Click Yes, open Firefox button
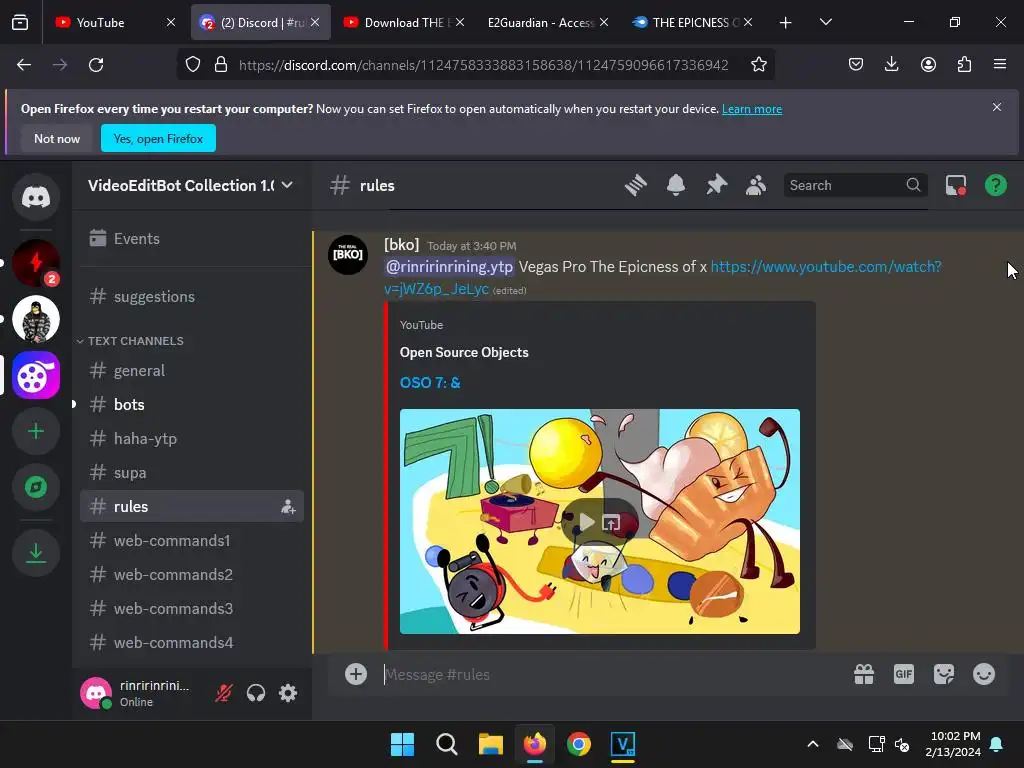The image size is (1024, 768). click(x=158, y=138)
